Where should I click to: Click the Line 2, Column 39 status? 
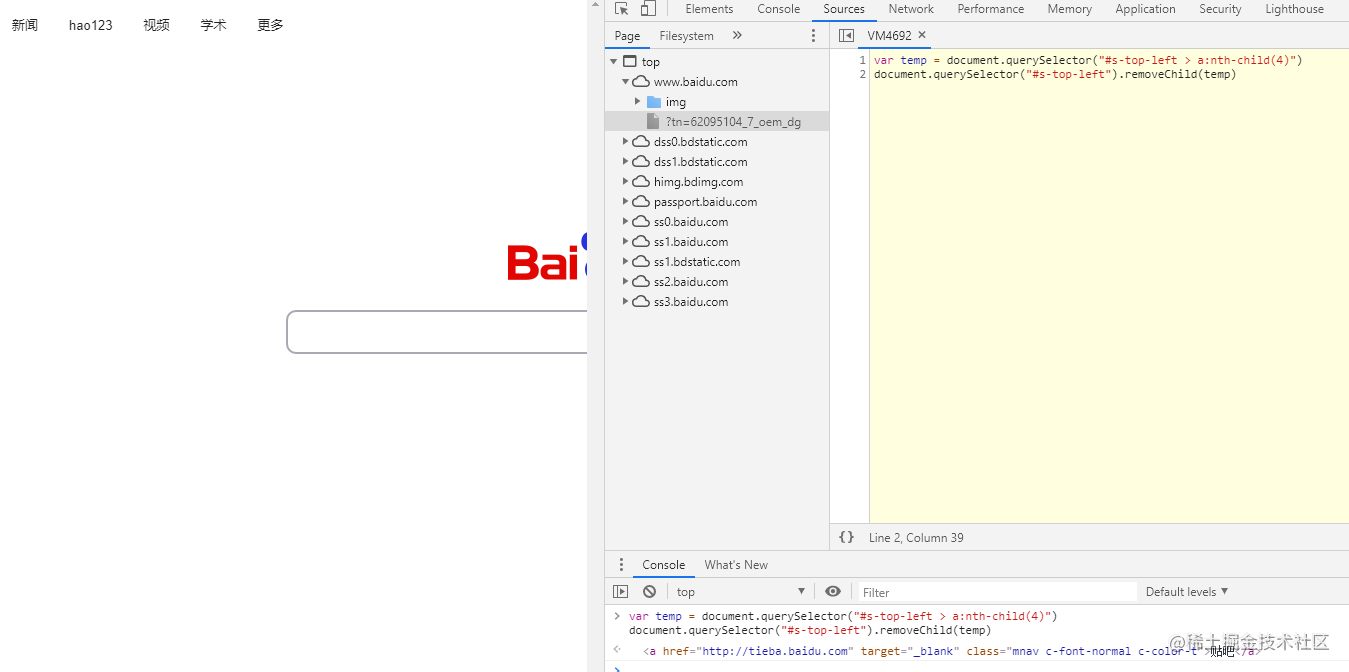coord(916,538)
